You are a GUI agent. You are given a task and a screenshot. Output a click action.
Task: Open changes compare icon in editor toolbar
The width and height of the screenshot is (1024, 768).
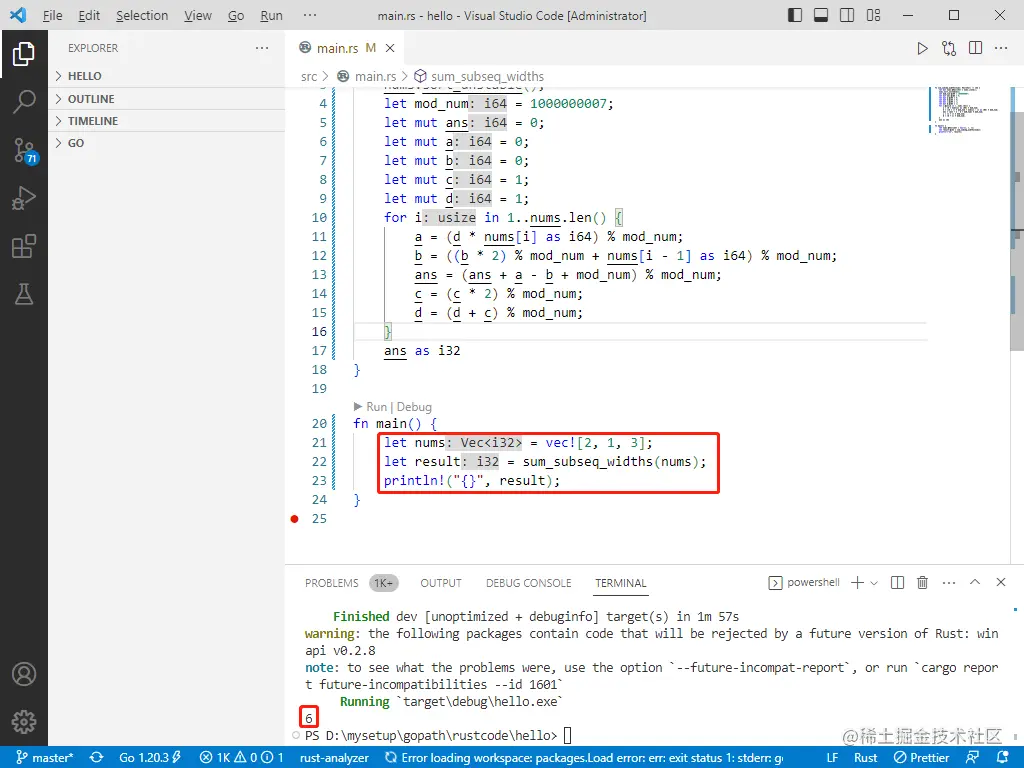[949, 48]
